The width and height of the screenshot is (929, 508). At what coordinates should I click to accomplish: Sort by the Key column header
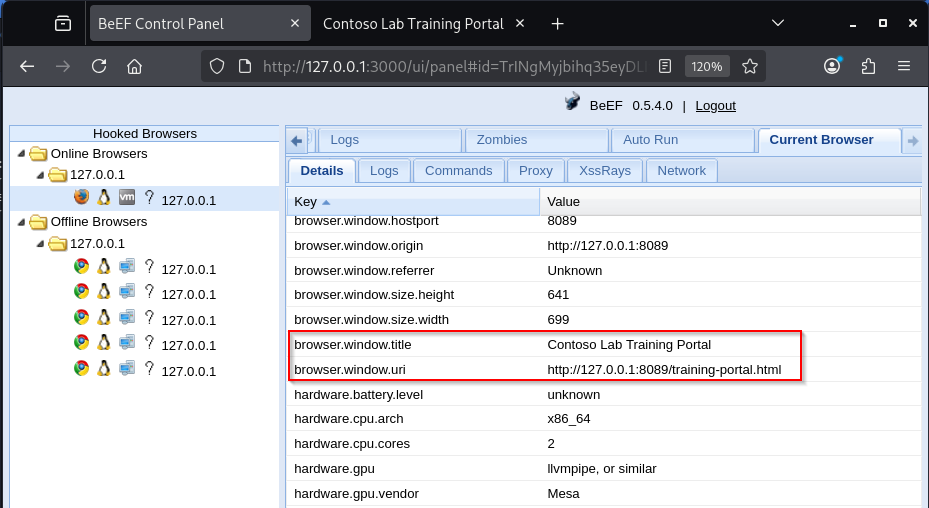pyautogui.click(x=413, y=202)
